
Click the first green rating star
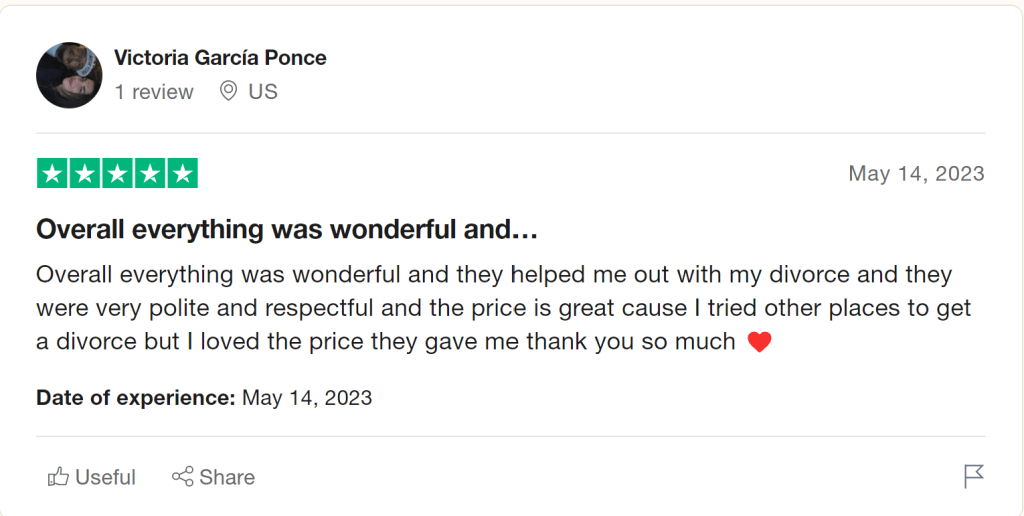coord(53,174)
